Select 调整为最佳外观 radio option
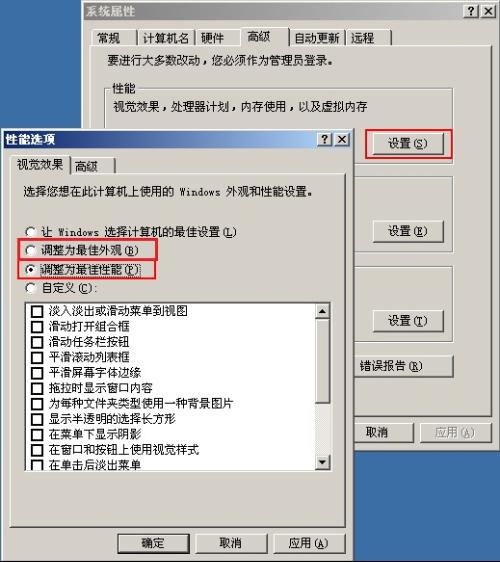This screenshot has width=500, height=562. 31,250
